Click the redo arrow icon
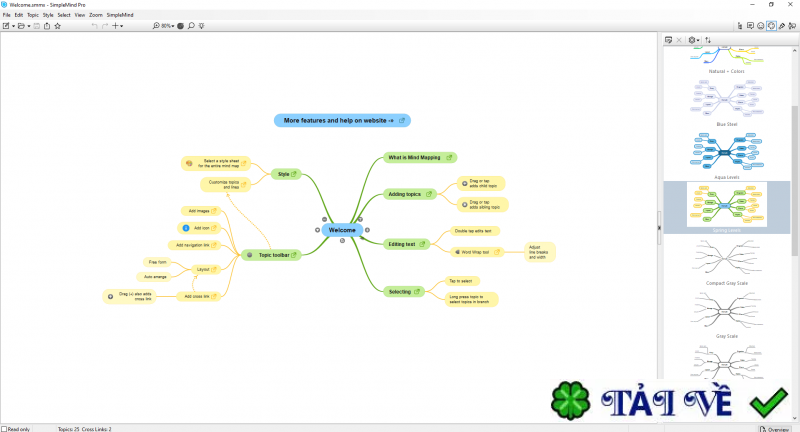This screenshot has height=432, width=800. (x=105, y=26)
